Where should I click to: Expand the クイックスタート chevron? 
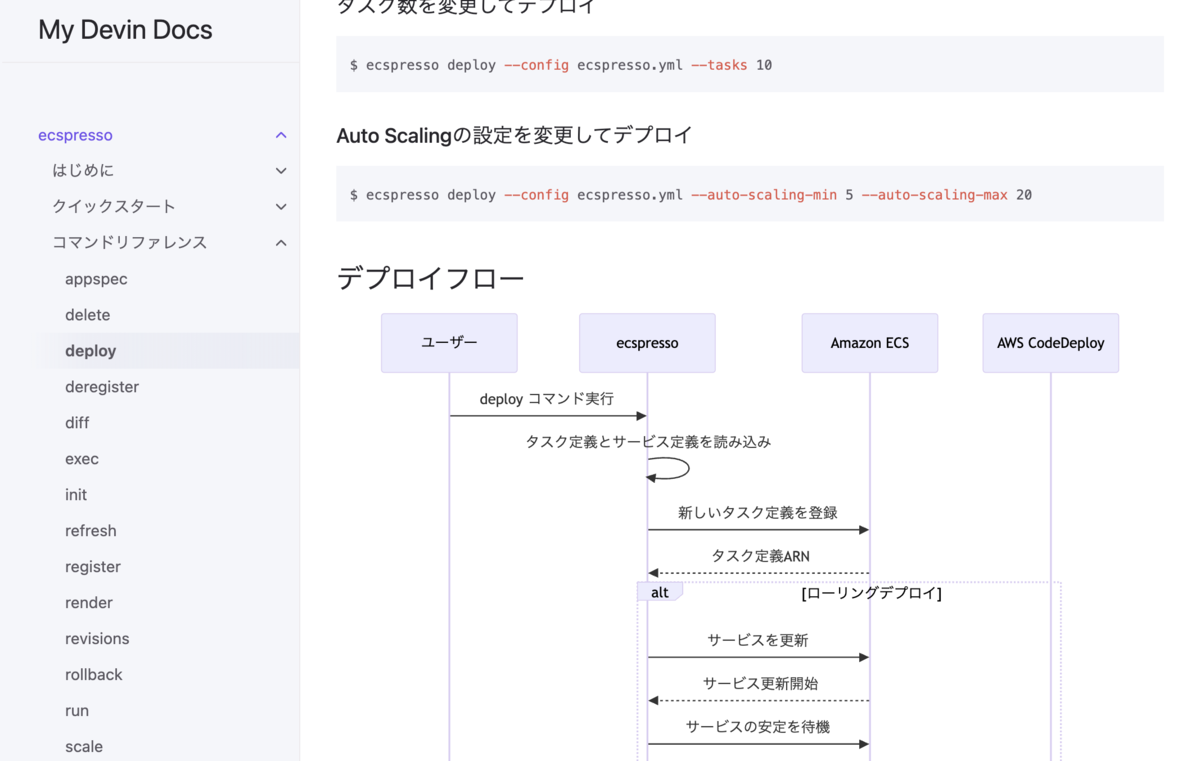click(281, 207)
